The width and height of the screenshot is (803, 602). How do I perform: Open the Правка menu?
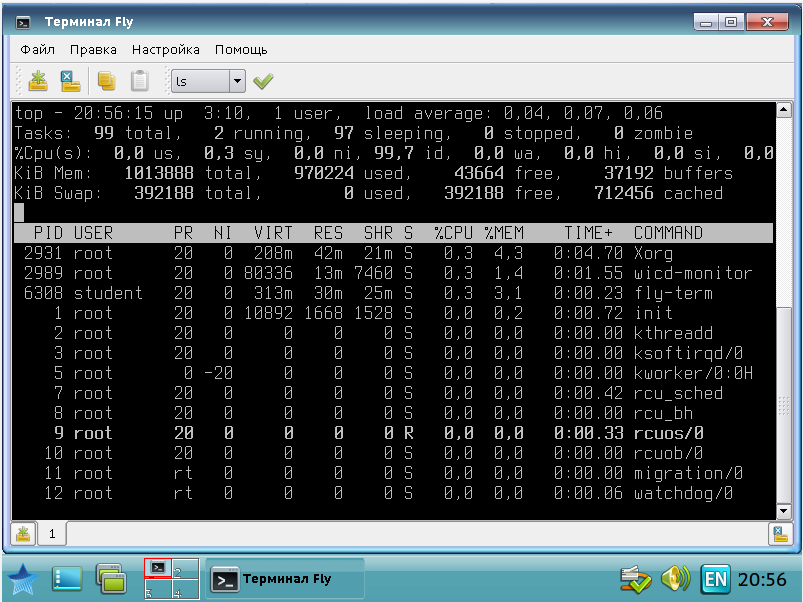(93, 50)
